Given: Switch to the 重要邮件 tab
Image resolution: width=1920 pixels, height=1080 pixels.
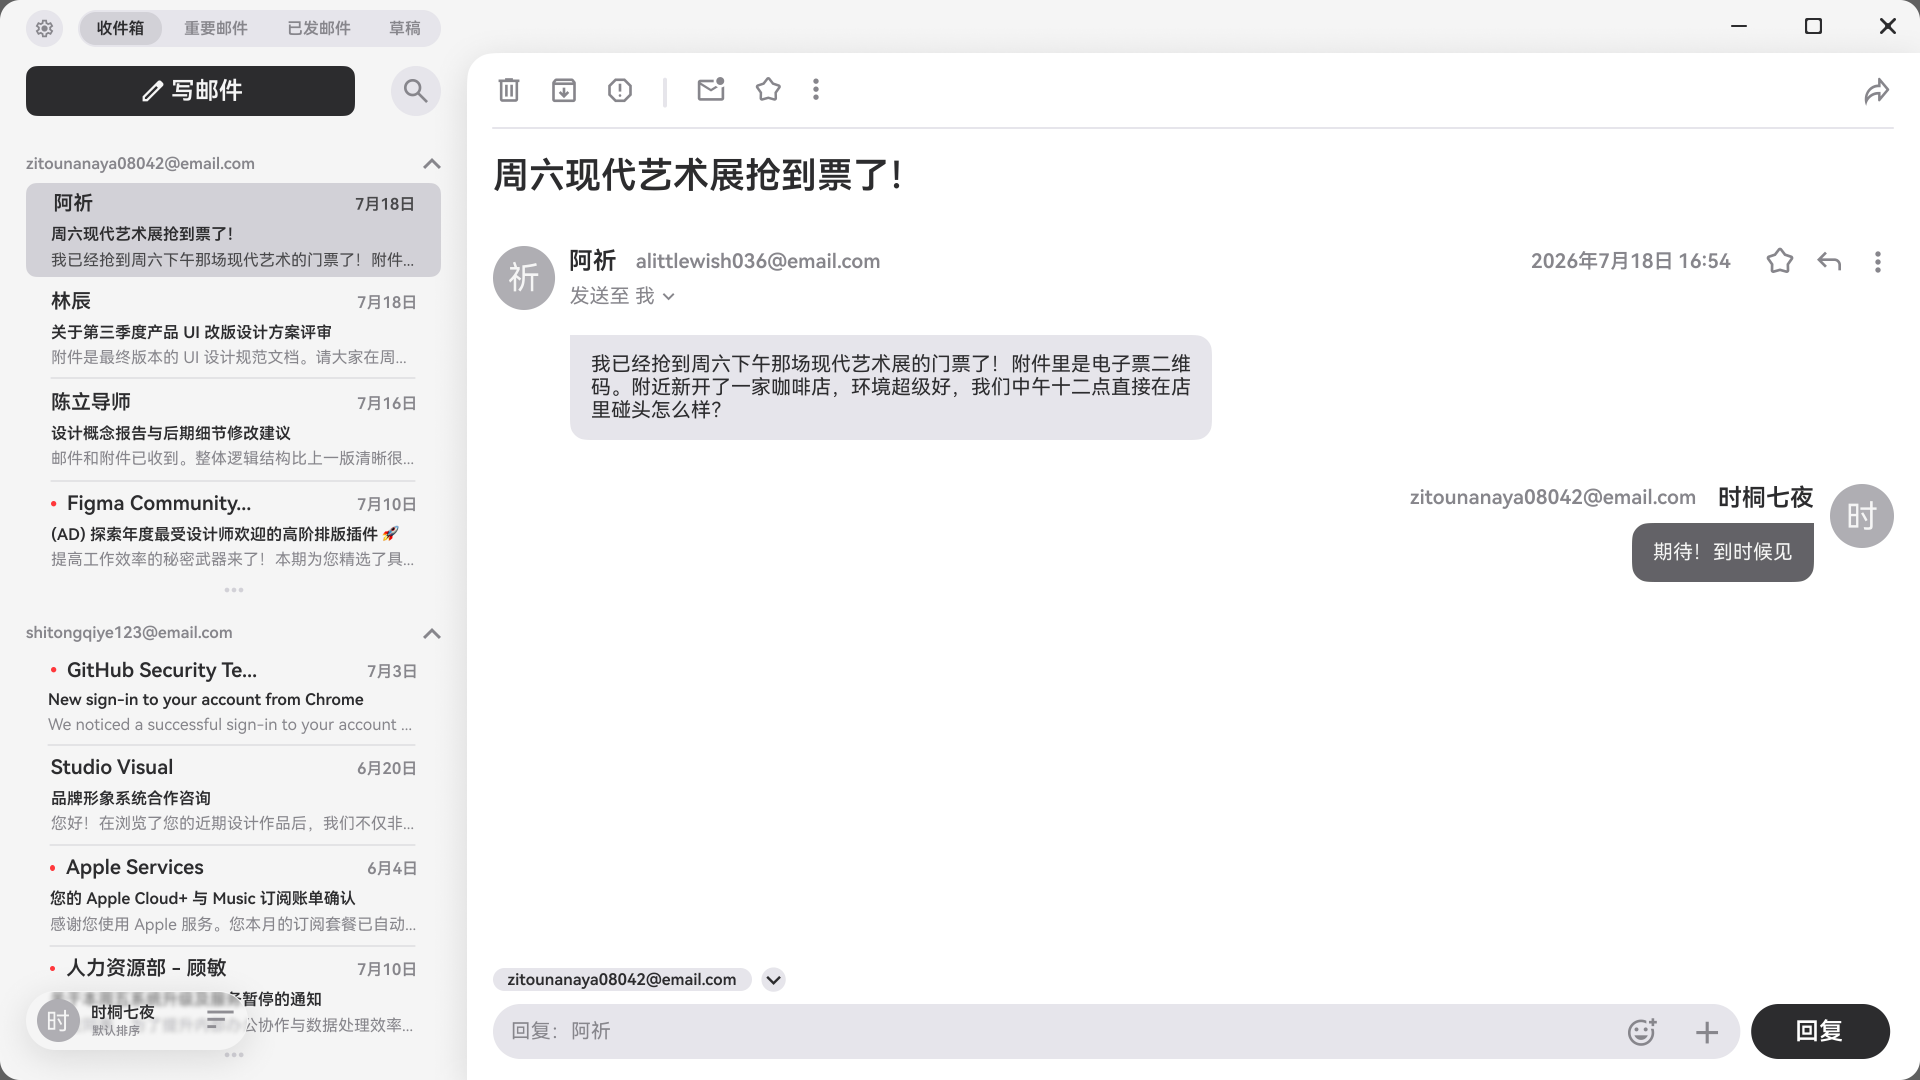Looking at the screenshot, I should [x=216, y=28].
